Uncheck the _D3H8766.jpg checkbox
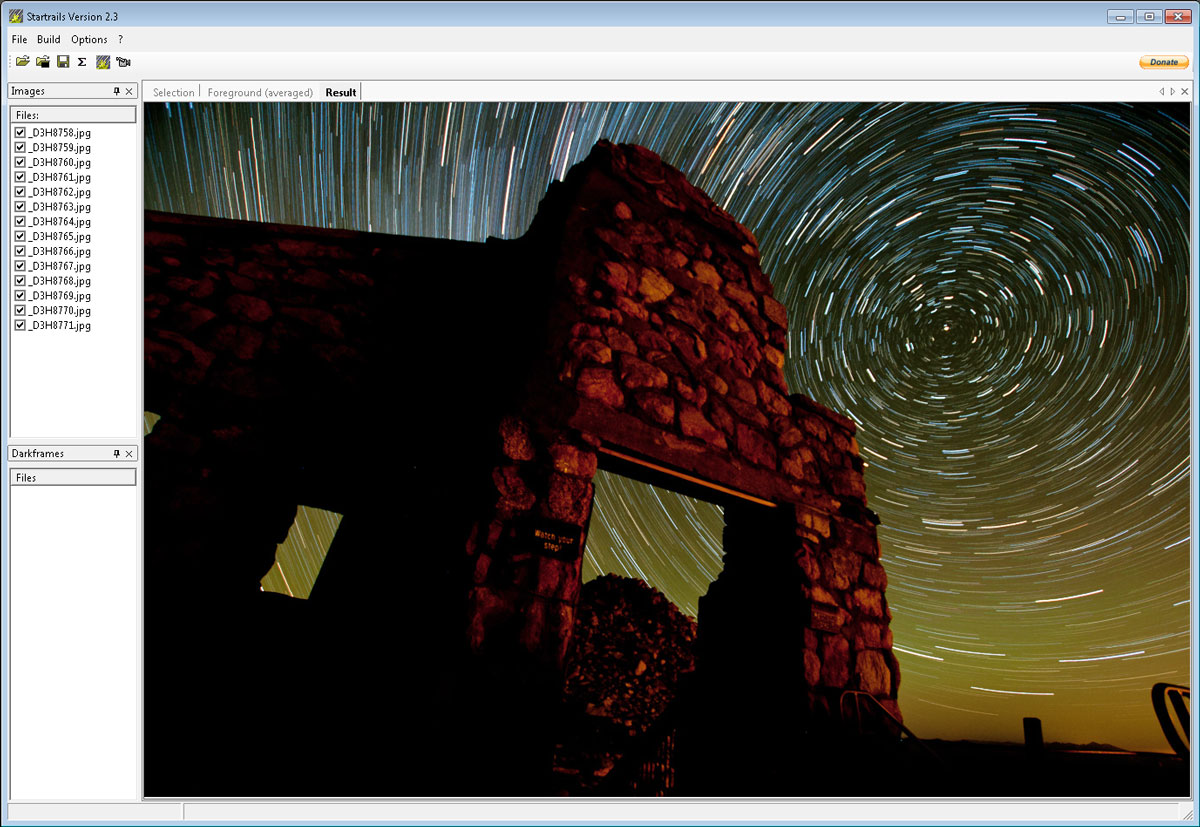Image resolution: width=1200 pixels, height=827 pixels. click(x=20, y=251)
